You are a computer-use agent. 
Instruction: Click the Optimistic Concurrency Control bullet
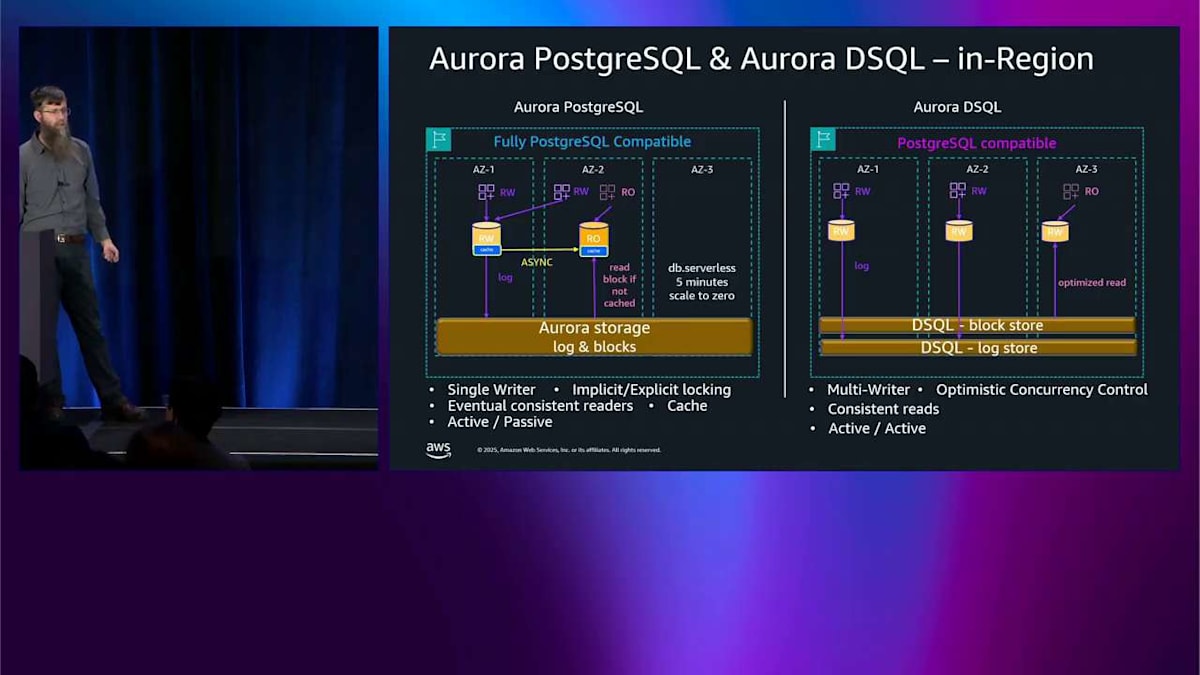click(x=1042, y=390)
